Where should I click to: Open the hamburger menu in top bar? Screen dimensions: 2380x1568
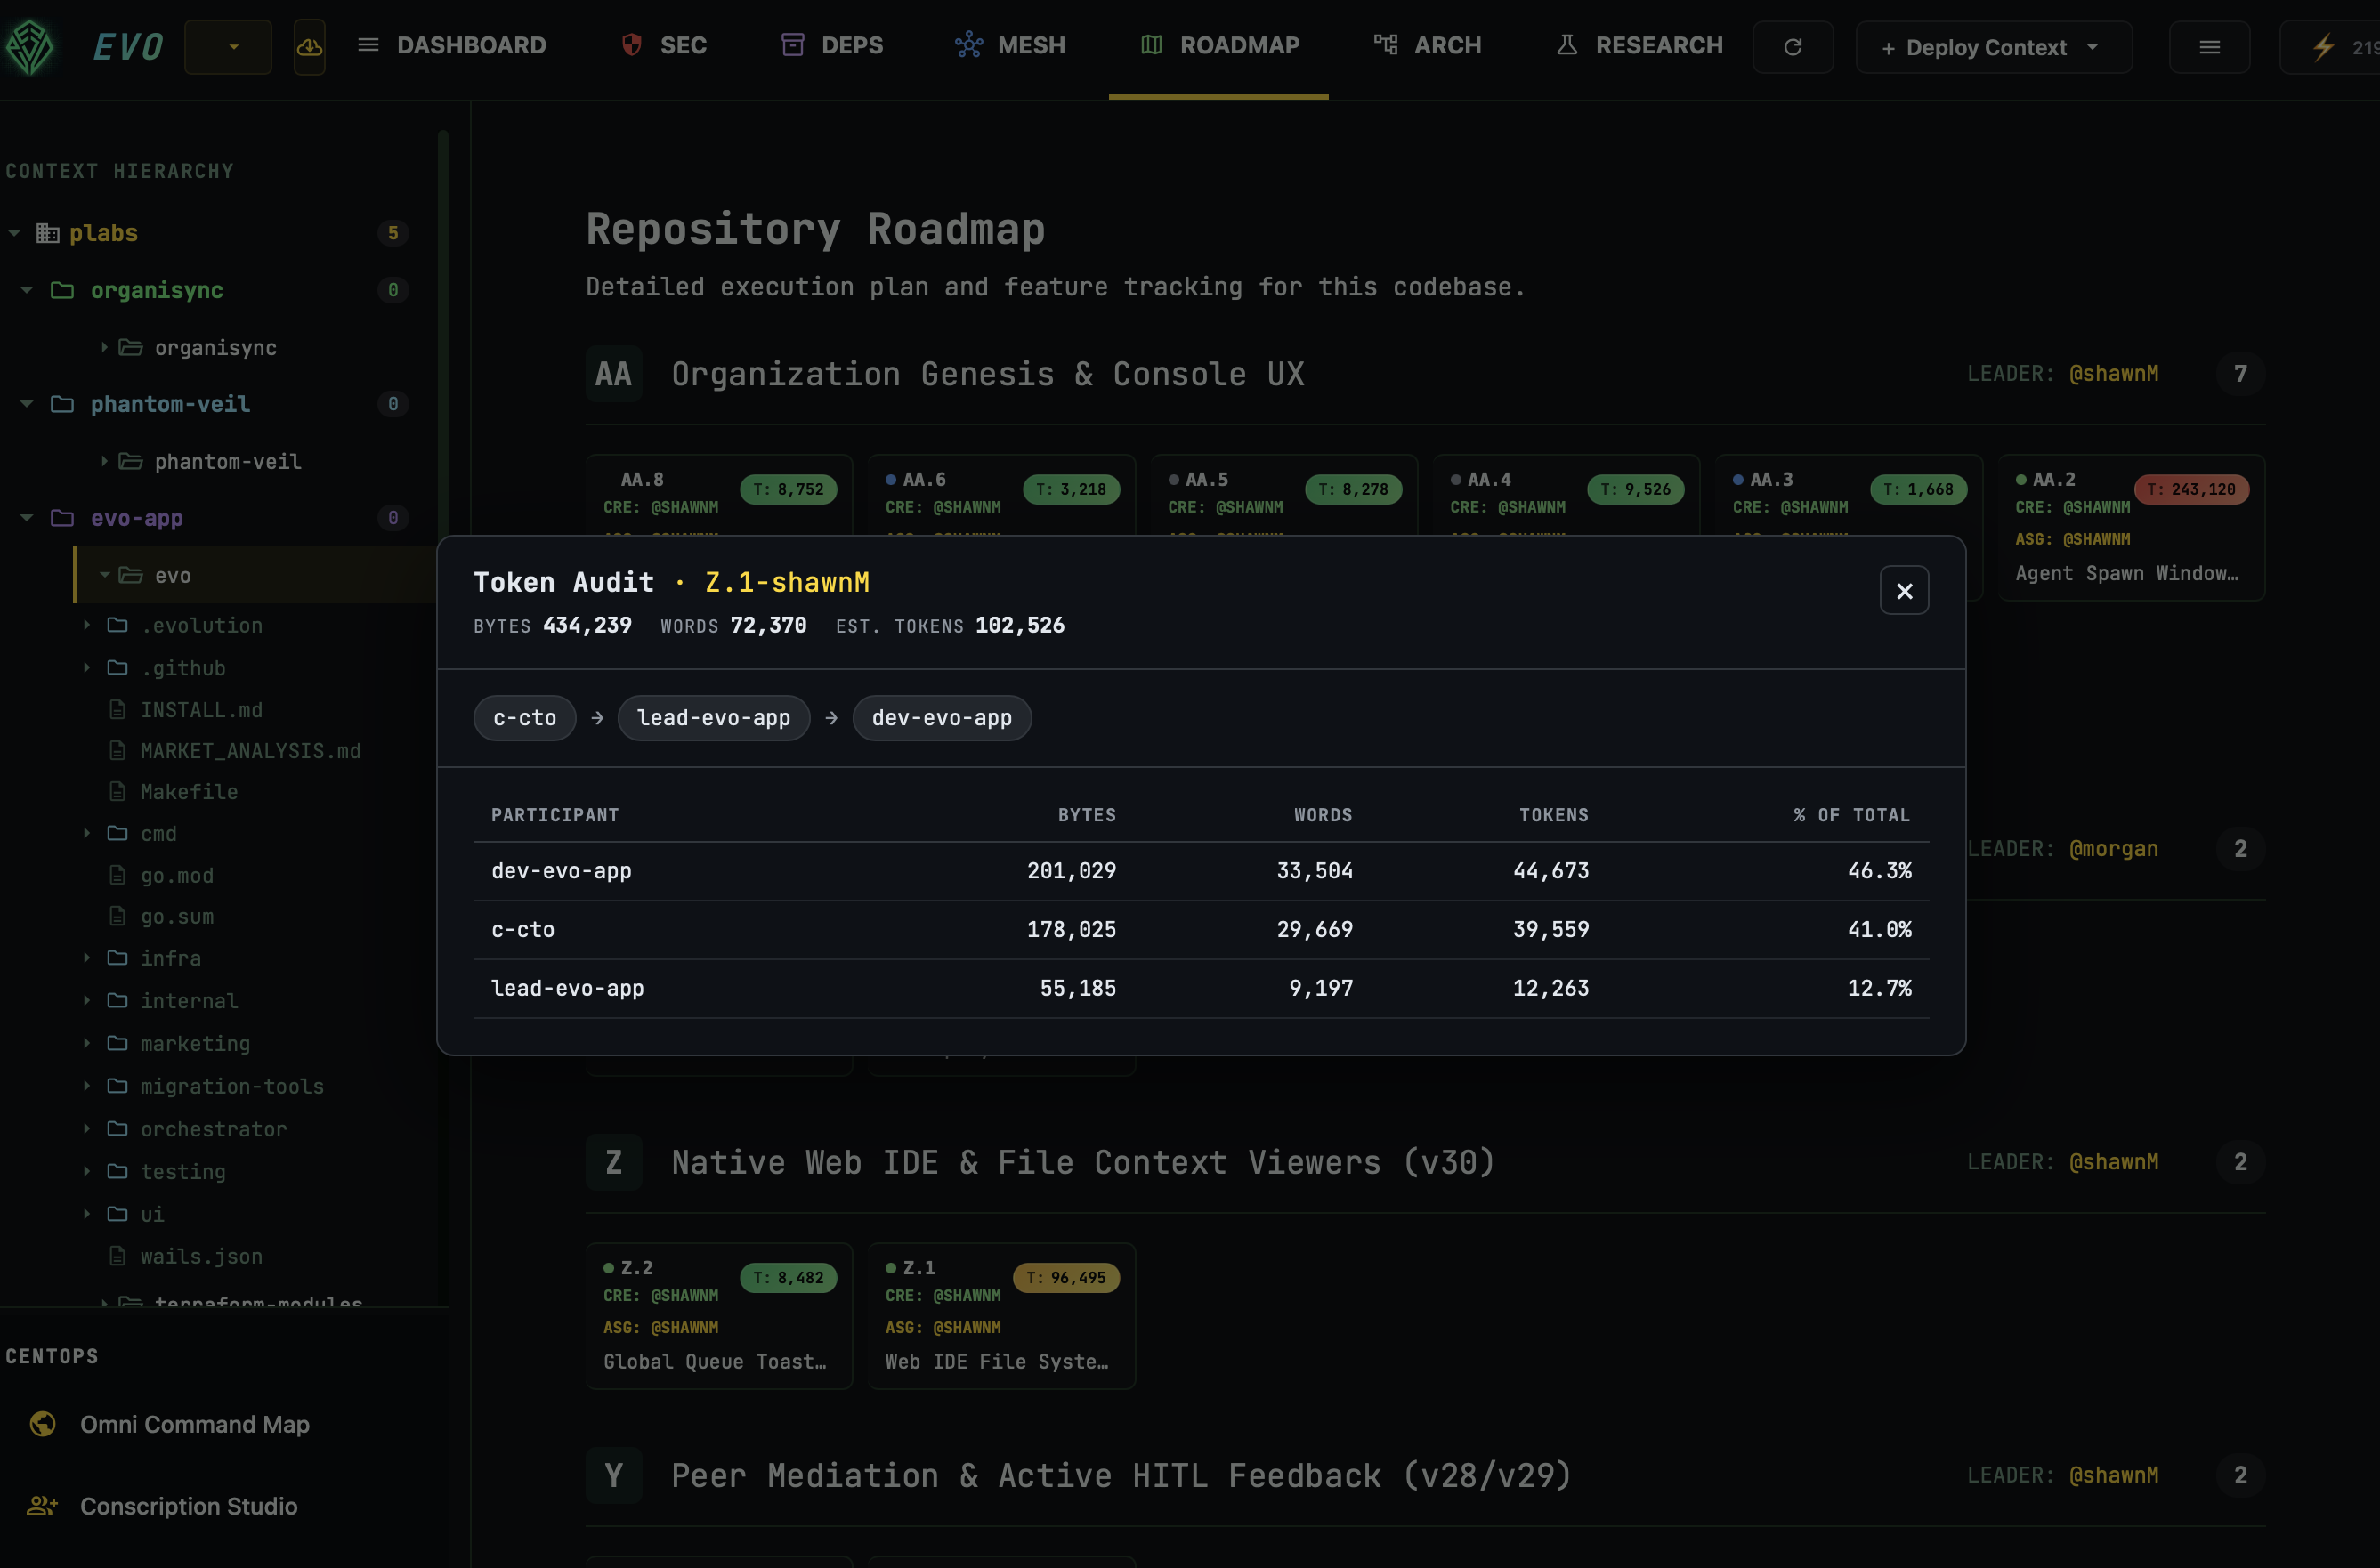coord(2210,47)
